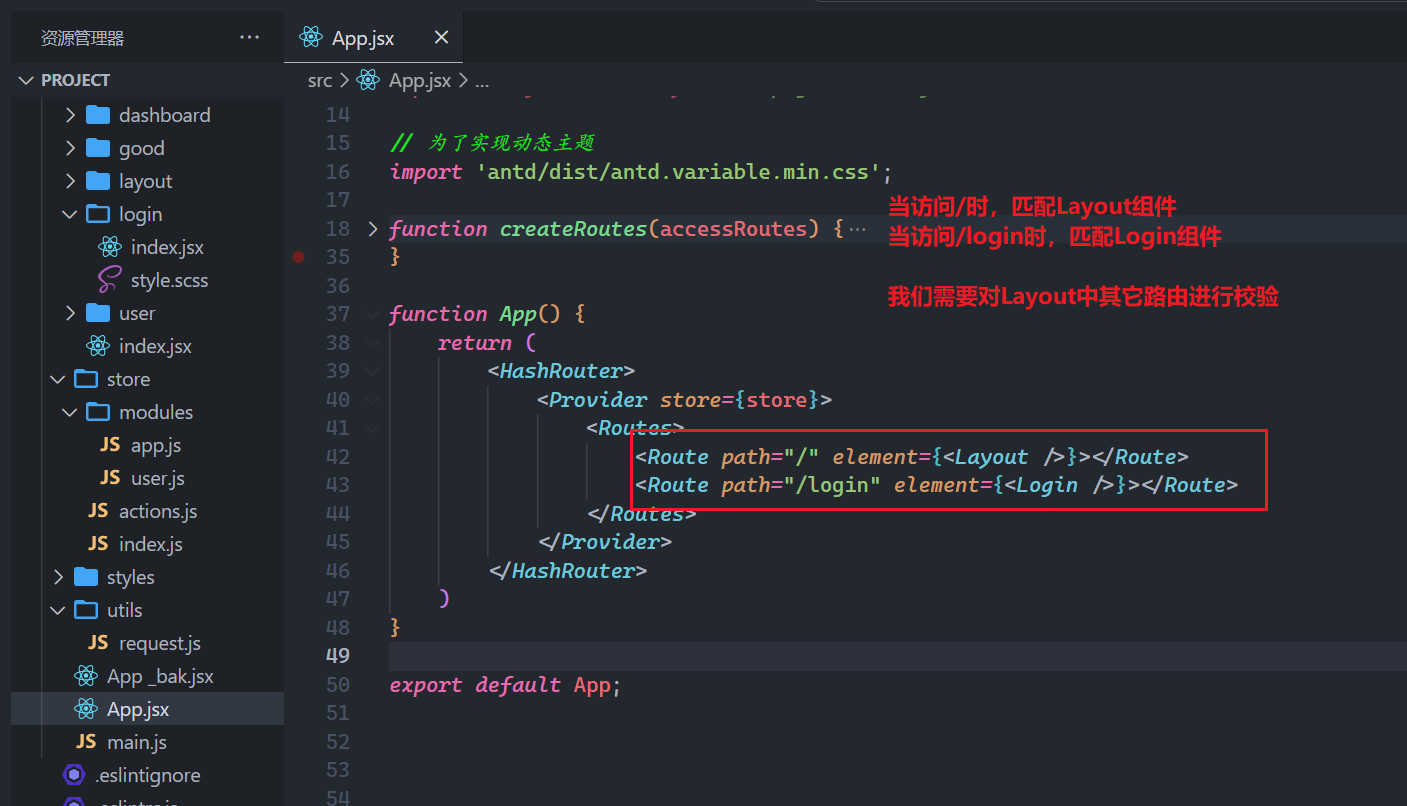The image size is (1407, 806).
Task: Click React icon of login index.jsx
Action: tap(110, 247)
